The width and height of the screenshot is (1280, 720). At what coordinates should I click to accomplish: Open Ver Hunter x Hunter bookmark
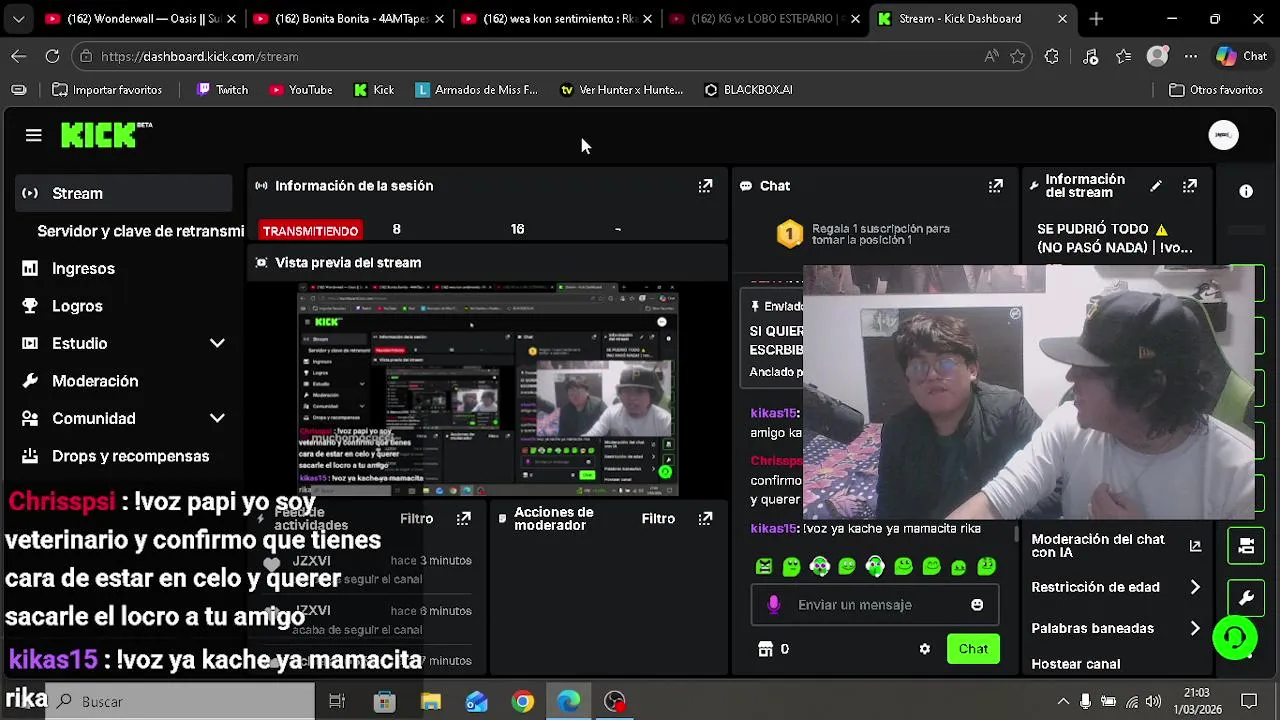tap(621, 90)
